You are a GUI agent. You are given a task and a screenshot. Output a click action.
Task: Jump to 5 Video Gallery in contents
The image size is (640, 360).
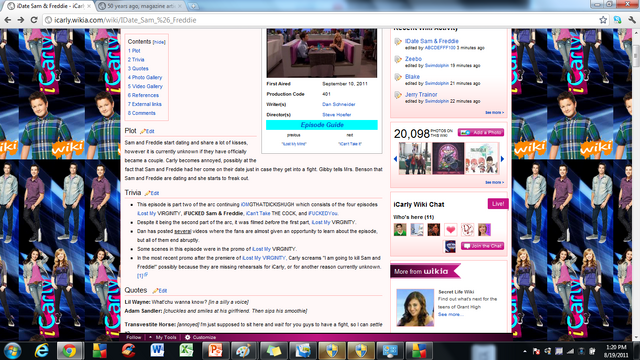pos(145,87)
